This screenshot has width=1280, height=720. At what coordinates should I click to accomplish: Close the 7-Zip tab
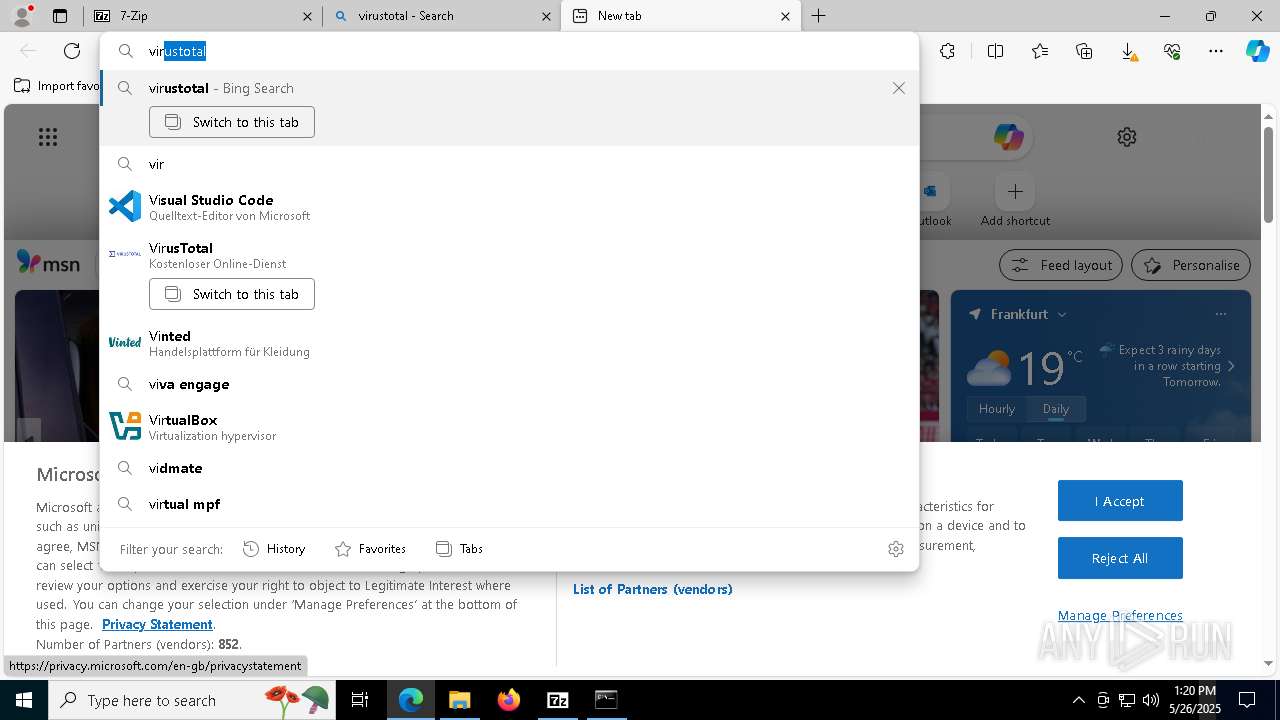(308, 16)
